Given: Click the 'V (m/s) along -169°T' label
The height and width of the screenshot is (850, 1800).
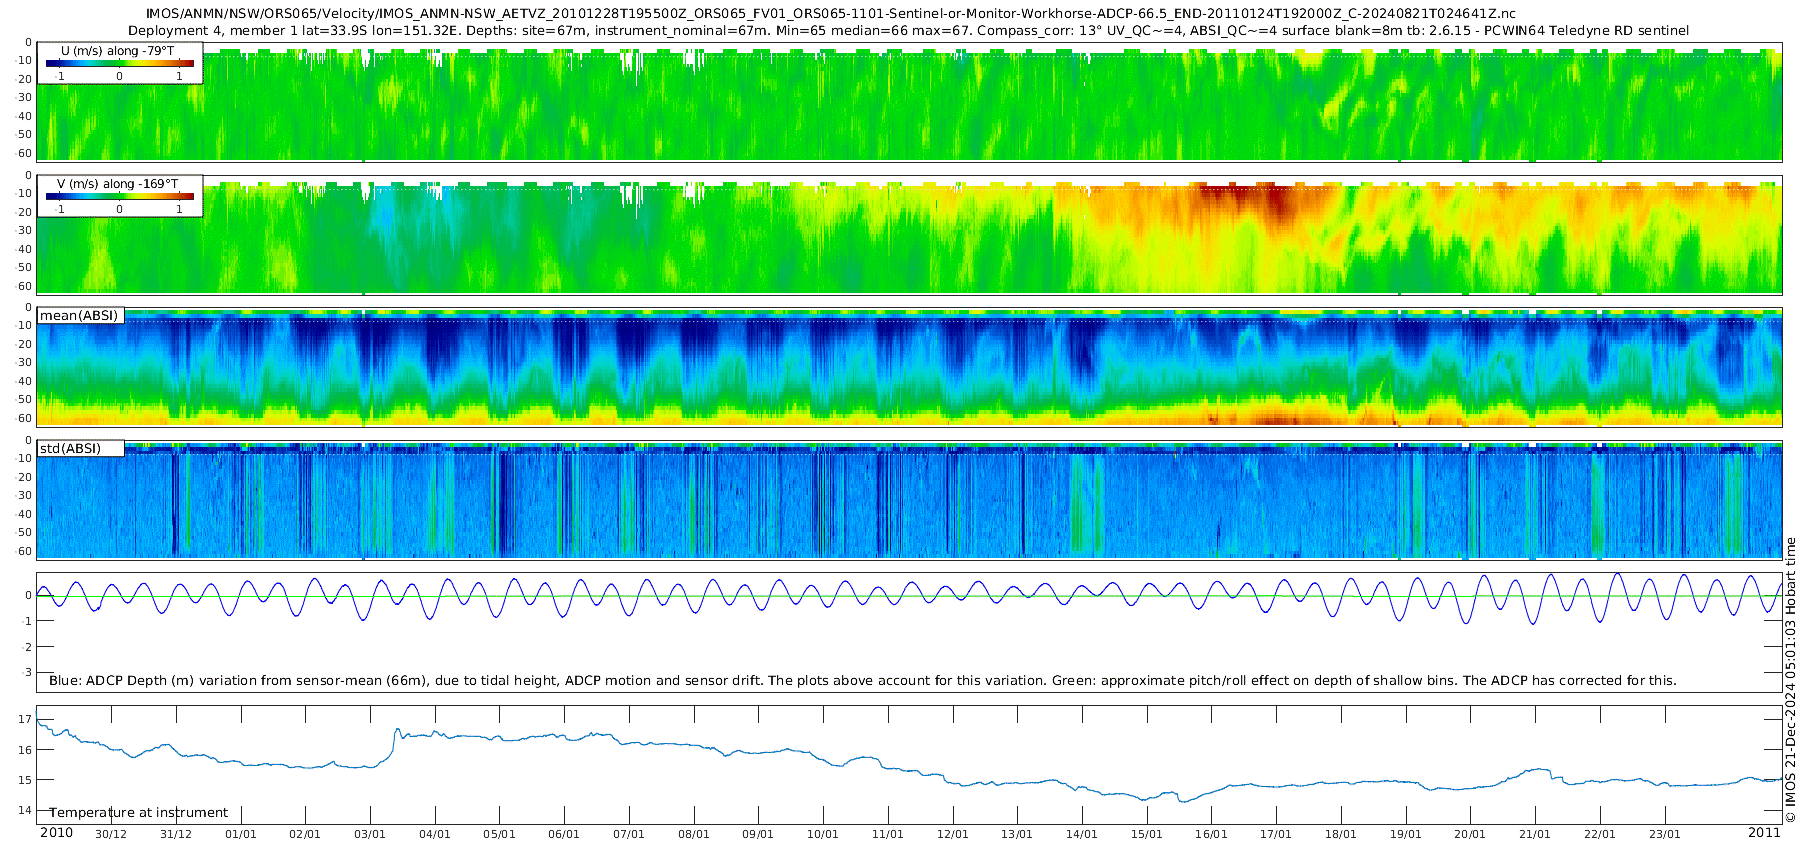Looking at the screenshot, I should click(117, 184).
